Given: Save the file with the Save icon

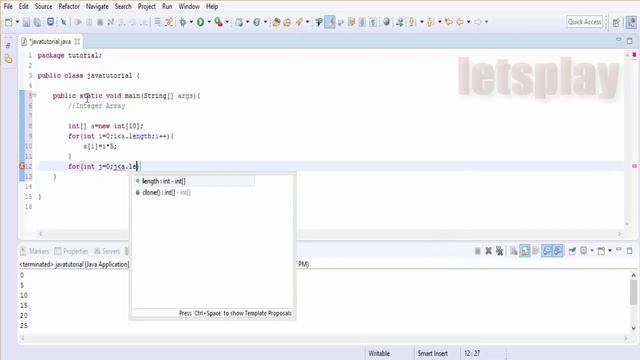Looking at the screenshot, I should [x=26, y=22].
